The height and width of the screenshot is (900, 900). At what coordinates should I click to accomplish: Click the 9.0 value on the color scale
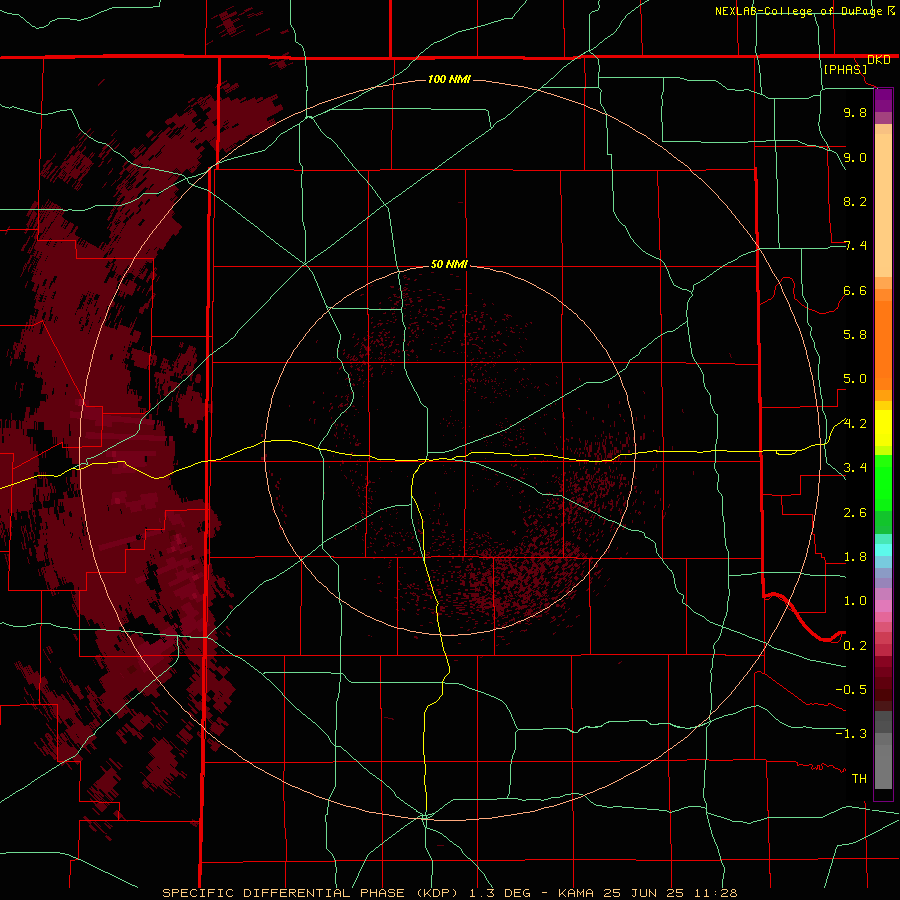(855, 157)
